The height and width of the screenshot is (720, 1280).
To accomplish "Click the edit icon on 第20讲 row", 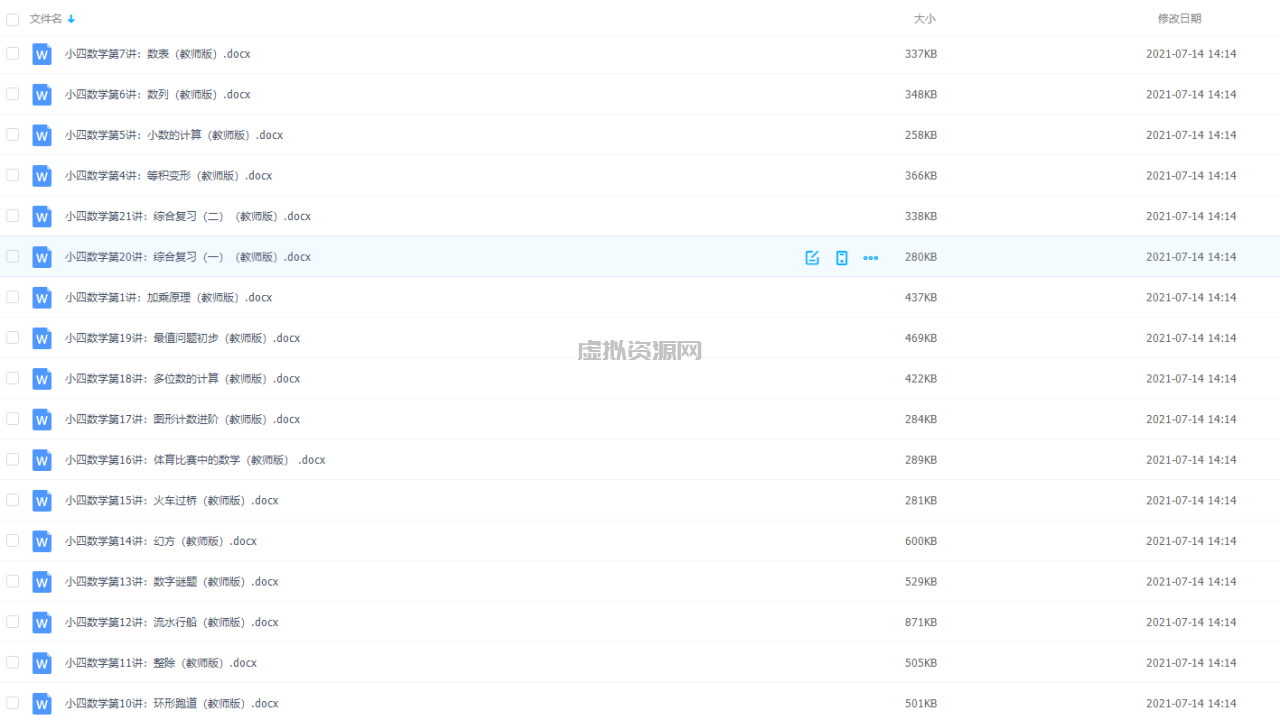I will tap(812, 257).
